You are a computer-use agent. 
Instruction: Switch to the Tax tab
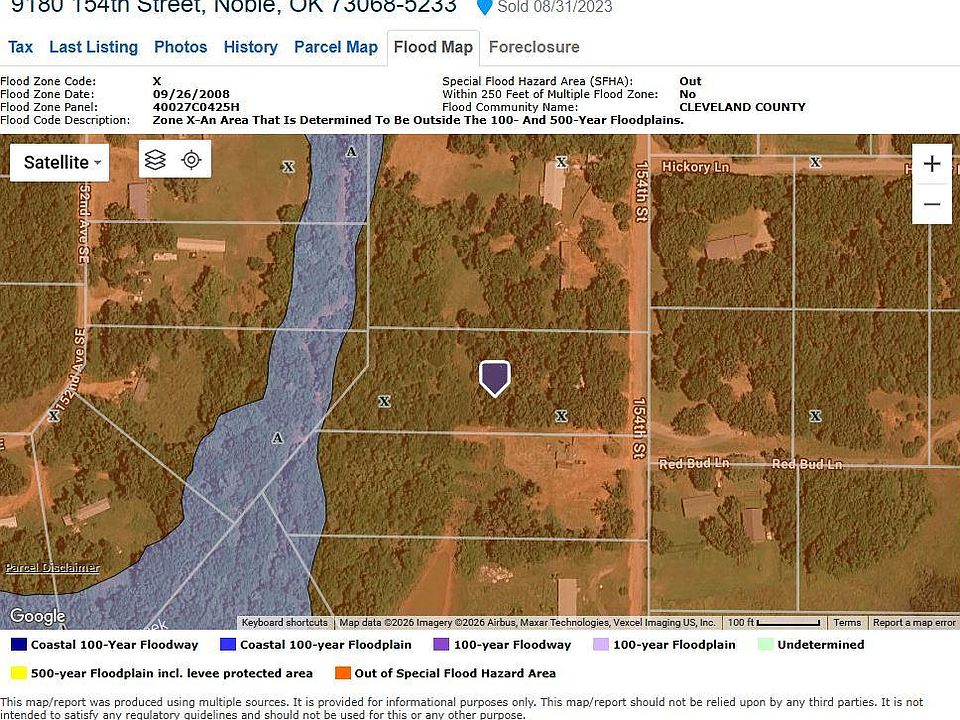pos(20,47)
